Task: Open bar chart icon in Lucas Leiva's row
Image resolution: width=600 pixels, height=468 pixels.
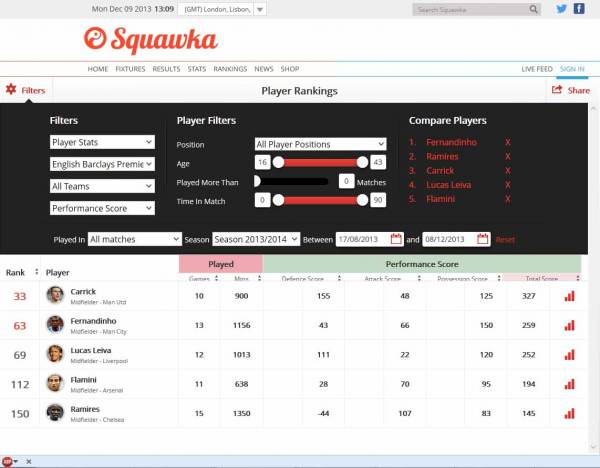Action: [x=570, y=355]
